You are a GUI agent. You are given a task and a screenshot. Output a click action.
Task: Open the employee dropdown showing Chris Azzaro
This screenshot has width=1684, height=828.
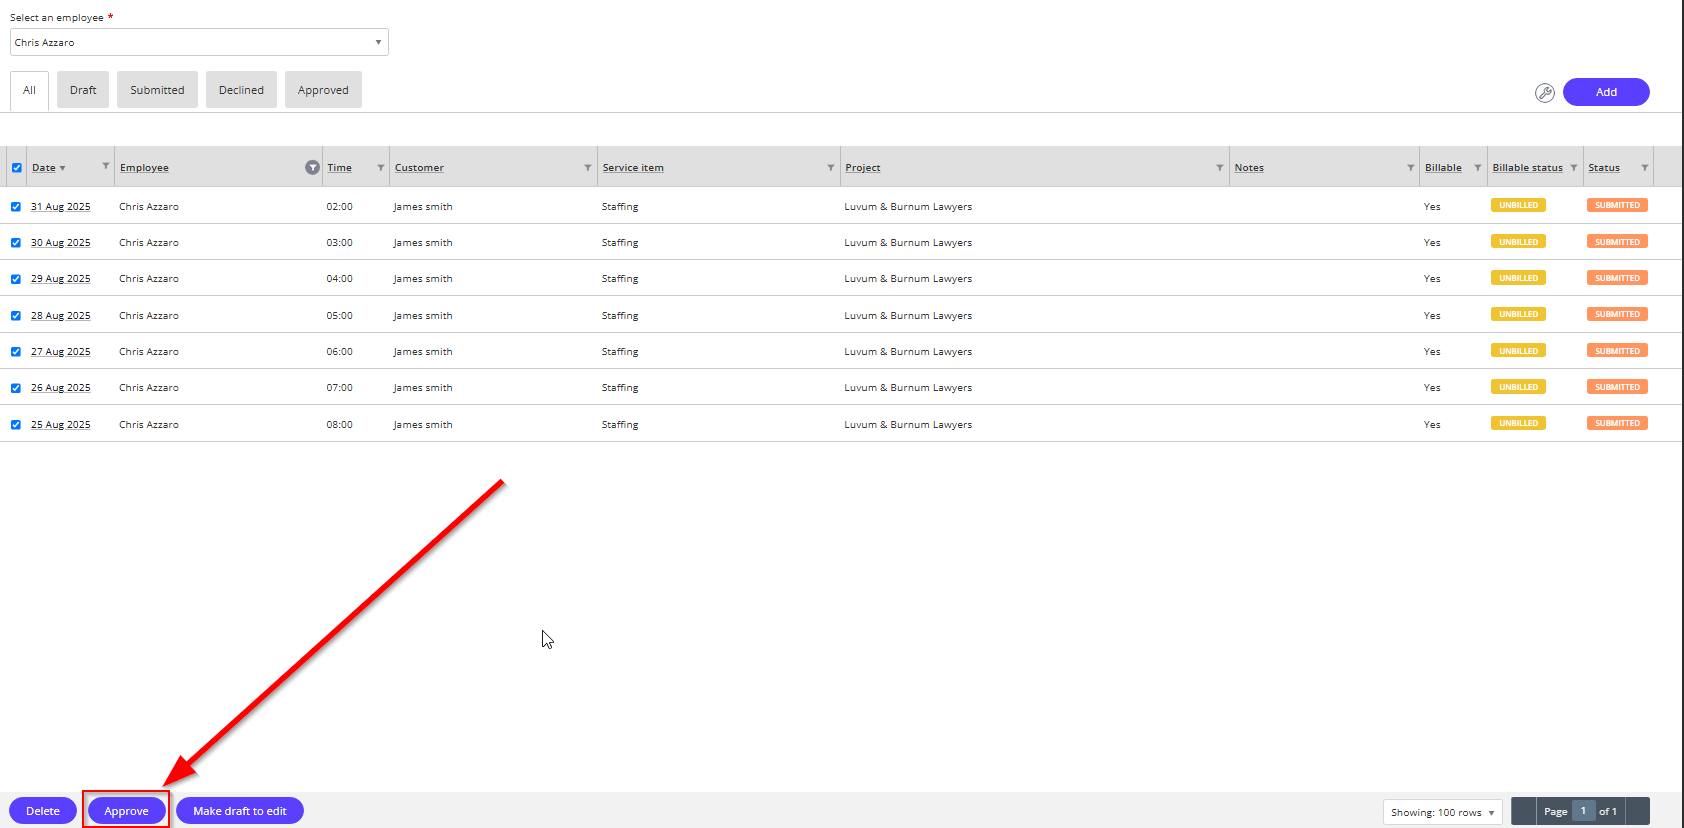point(199,42)
